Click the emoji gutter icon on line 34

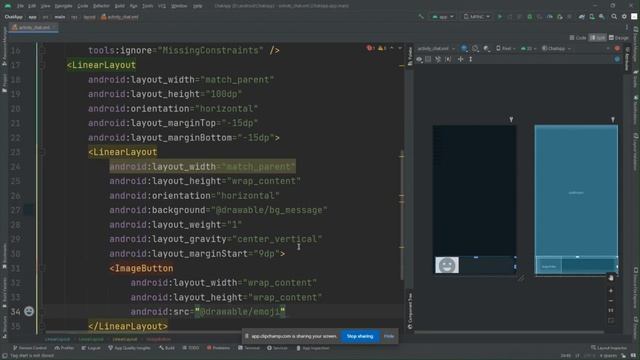pyautogui.click(x=29, y=311)
